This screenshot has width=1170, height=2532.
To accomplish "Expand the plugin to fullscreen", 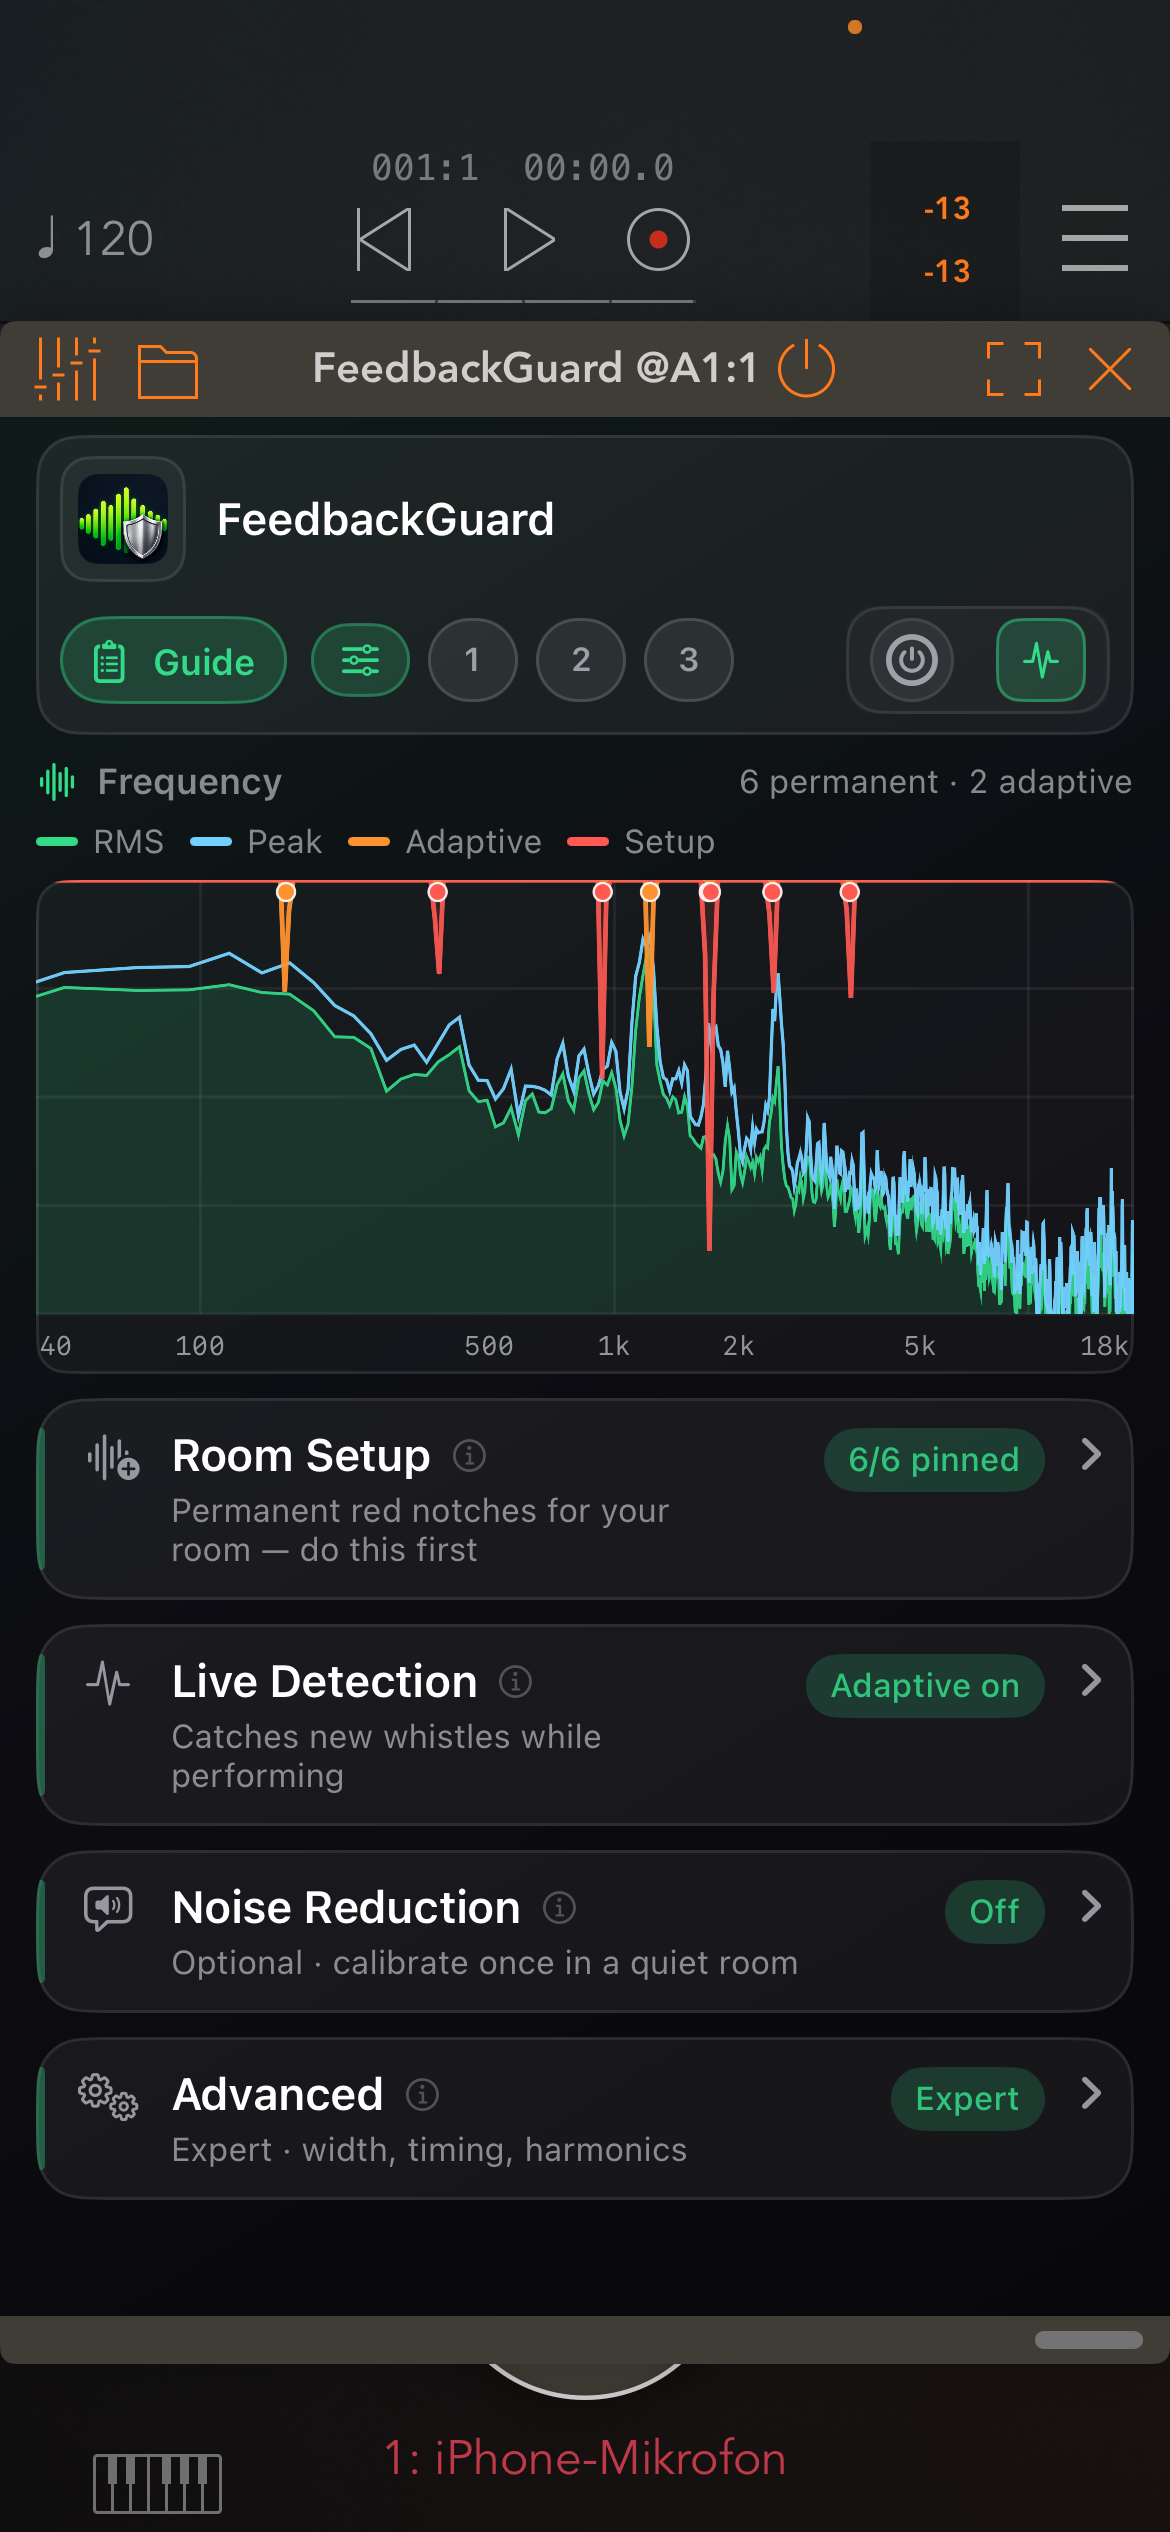I will (x=1014, y=369).
